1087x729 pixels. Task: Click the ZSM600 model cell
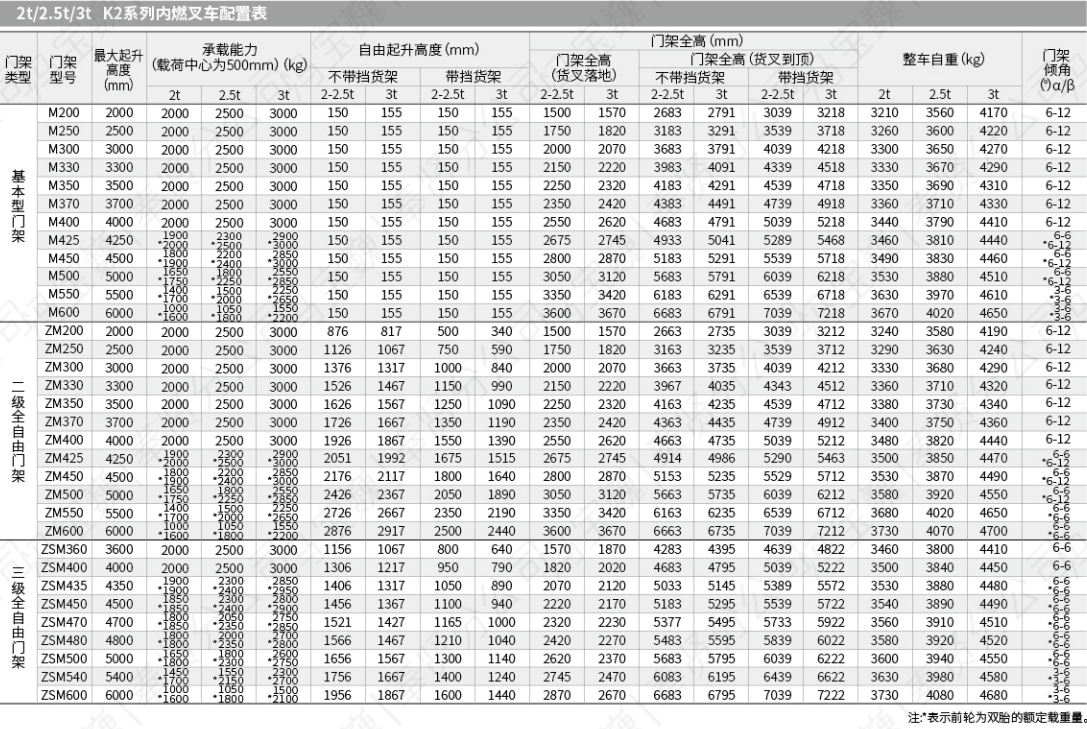point(63,695)
